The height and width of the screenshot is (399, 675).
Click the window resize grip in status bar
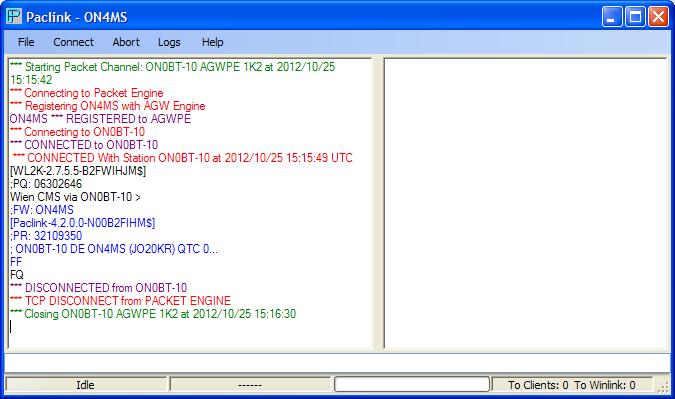click(663, 386)
